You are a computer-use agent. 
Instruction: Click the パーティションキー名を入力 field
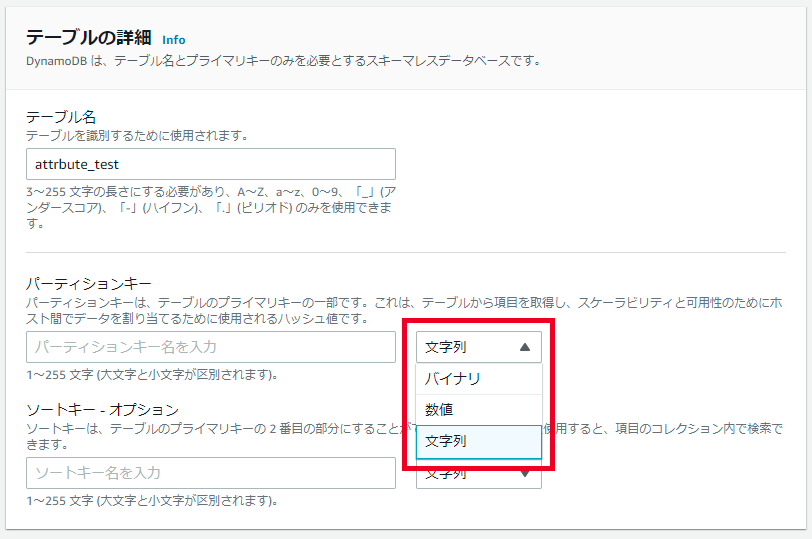click(211, 347)
